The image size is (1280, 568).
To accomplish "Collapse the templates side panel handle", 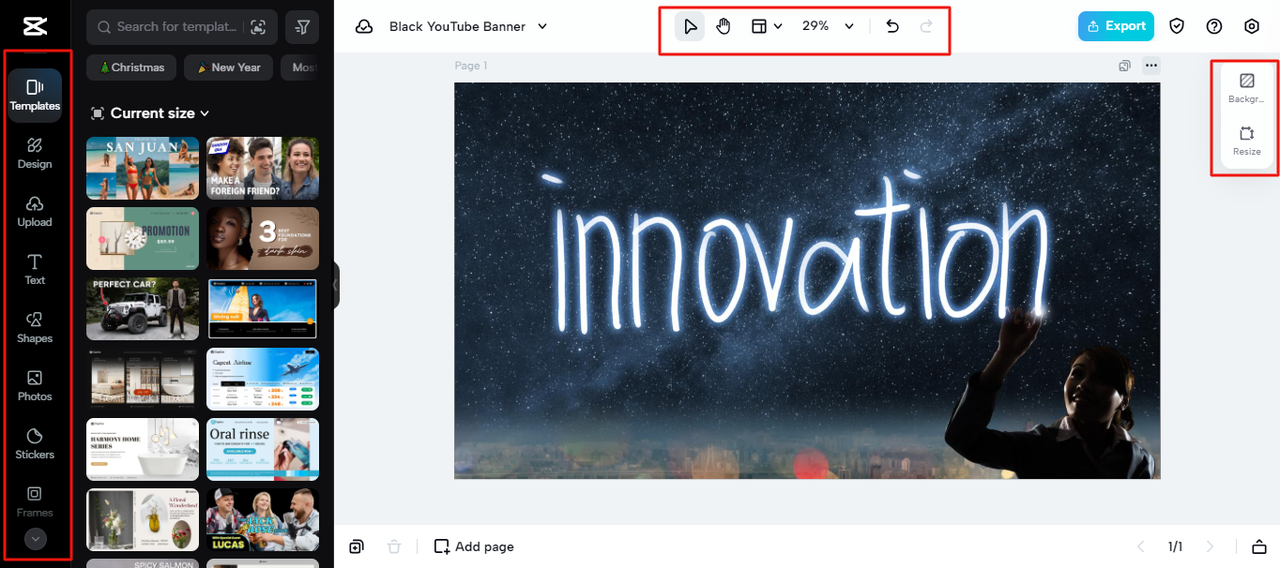I will [x=336, y=285].
